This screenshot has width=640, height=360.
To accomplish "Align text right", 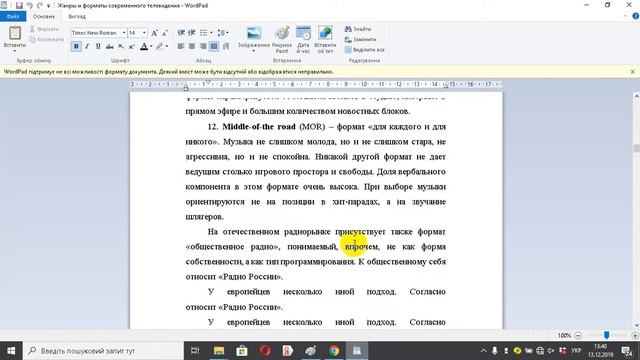I will pyautogui.click(x=203, y=47).
